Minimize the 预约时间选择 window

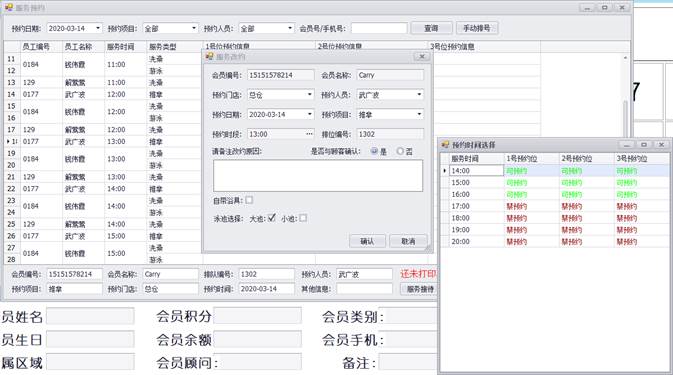pos(626,145)
